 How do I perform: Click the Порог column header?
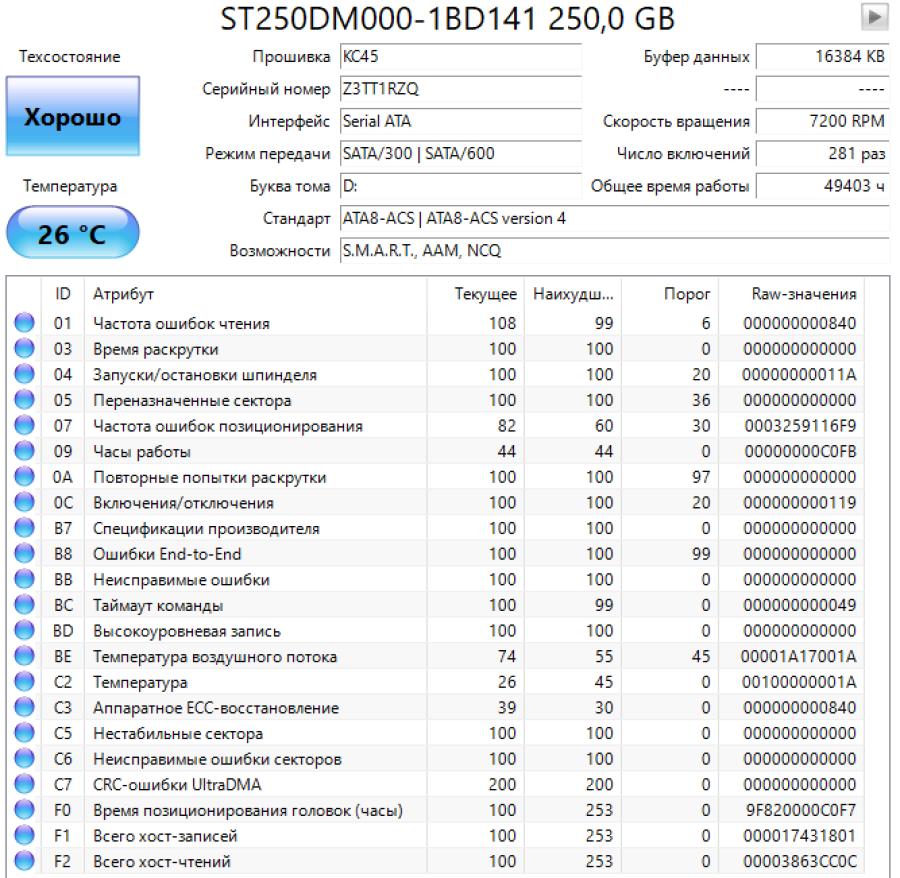coord(687,295)
